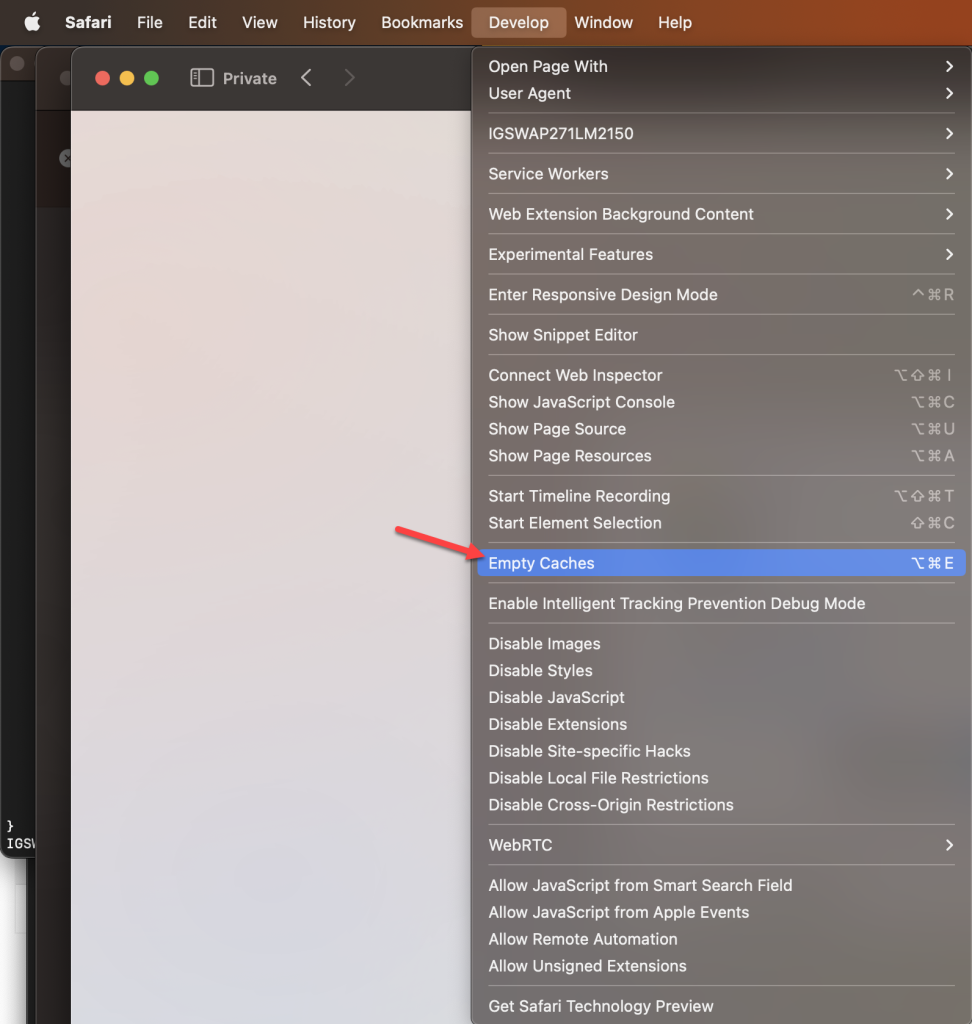Toggle Disable Site-specific Hacks
Image resolution: width=972 pixels, height=1024 pixels.
pos(721,751)
